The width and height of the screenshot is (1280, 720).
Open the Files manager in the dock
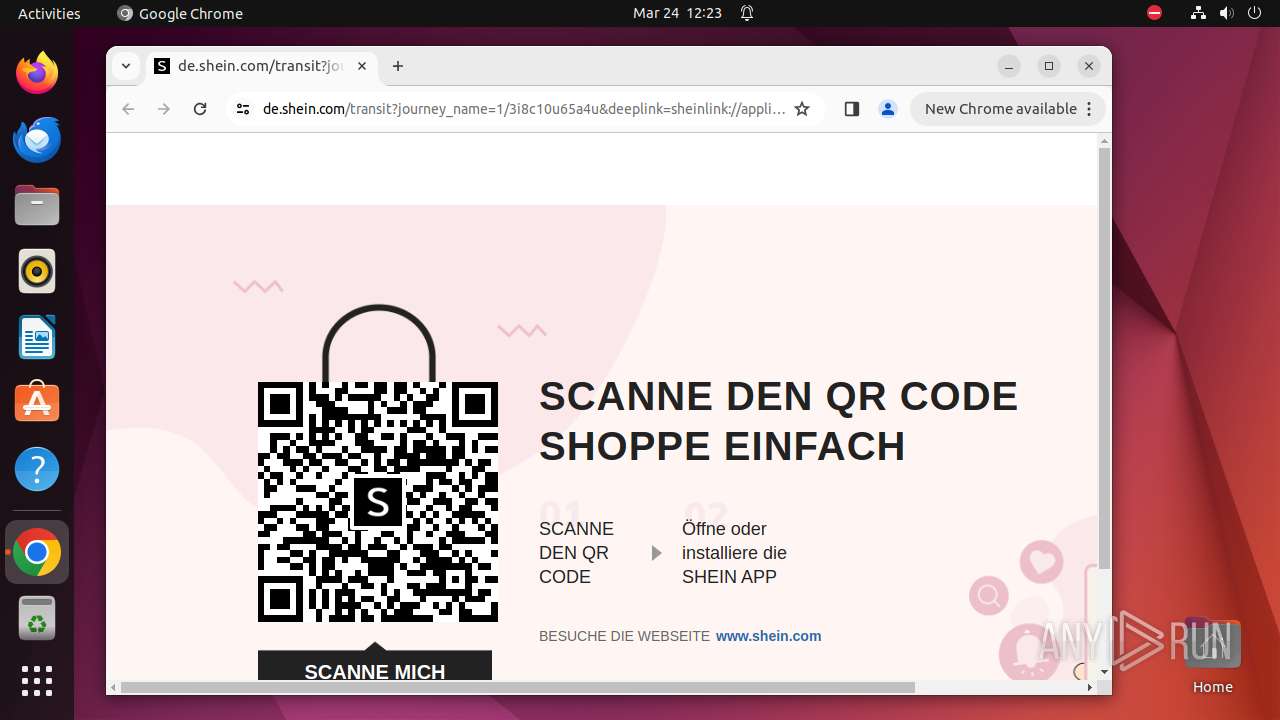[37, 205]
